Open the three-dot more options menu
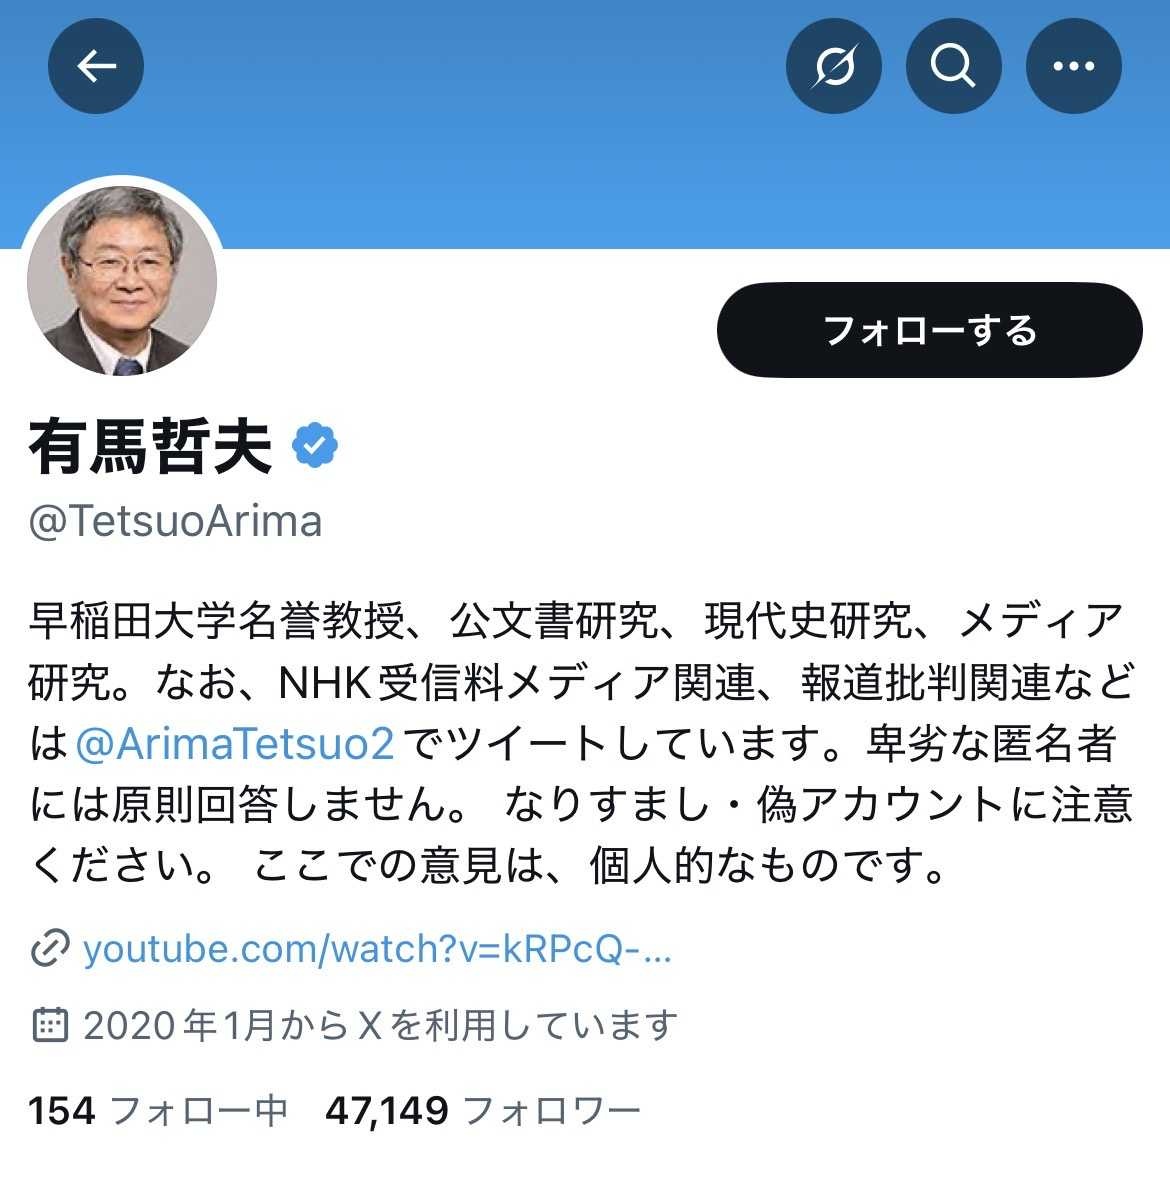Screen dimensions: 1170x1180 click(1074, 66)
